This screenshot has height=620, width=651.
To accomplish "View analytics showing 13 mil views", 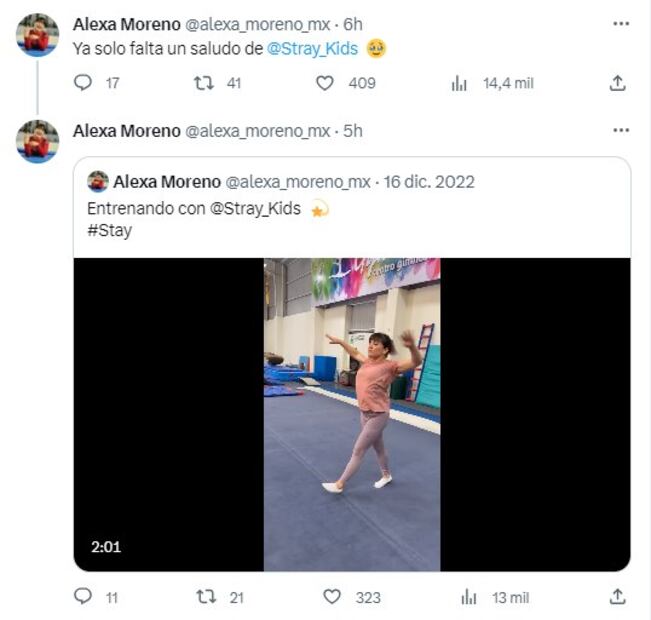I will pos(468,597).
